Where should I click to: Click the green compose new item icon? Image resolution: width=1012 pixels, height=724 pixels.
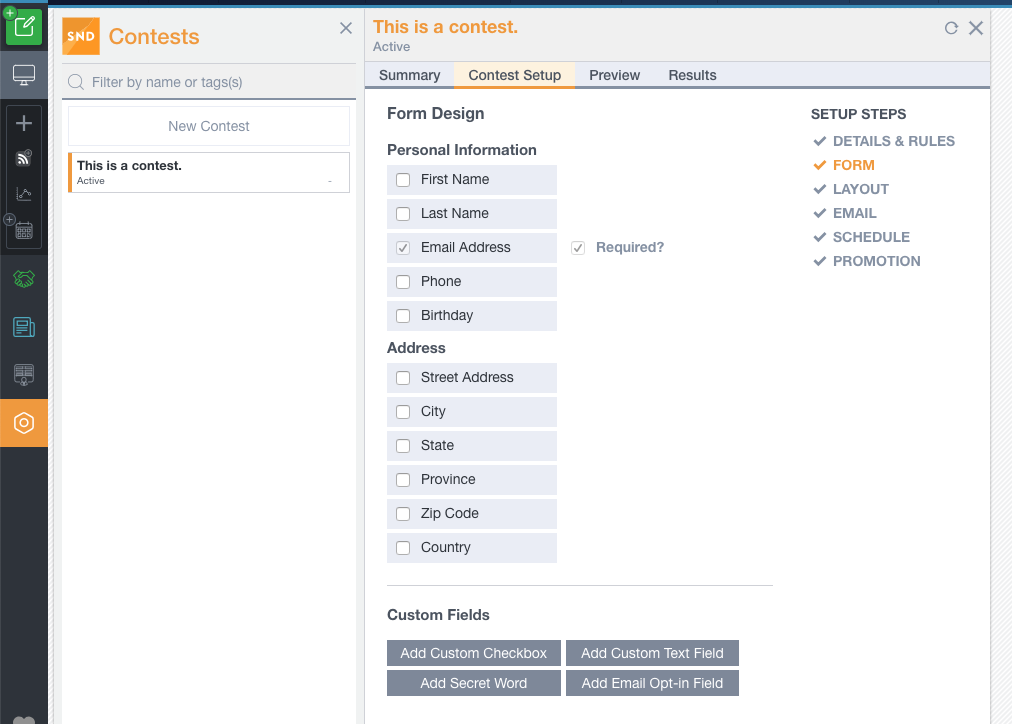(x=24, y=27)
